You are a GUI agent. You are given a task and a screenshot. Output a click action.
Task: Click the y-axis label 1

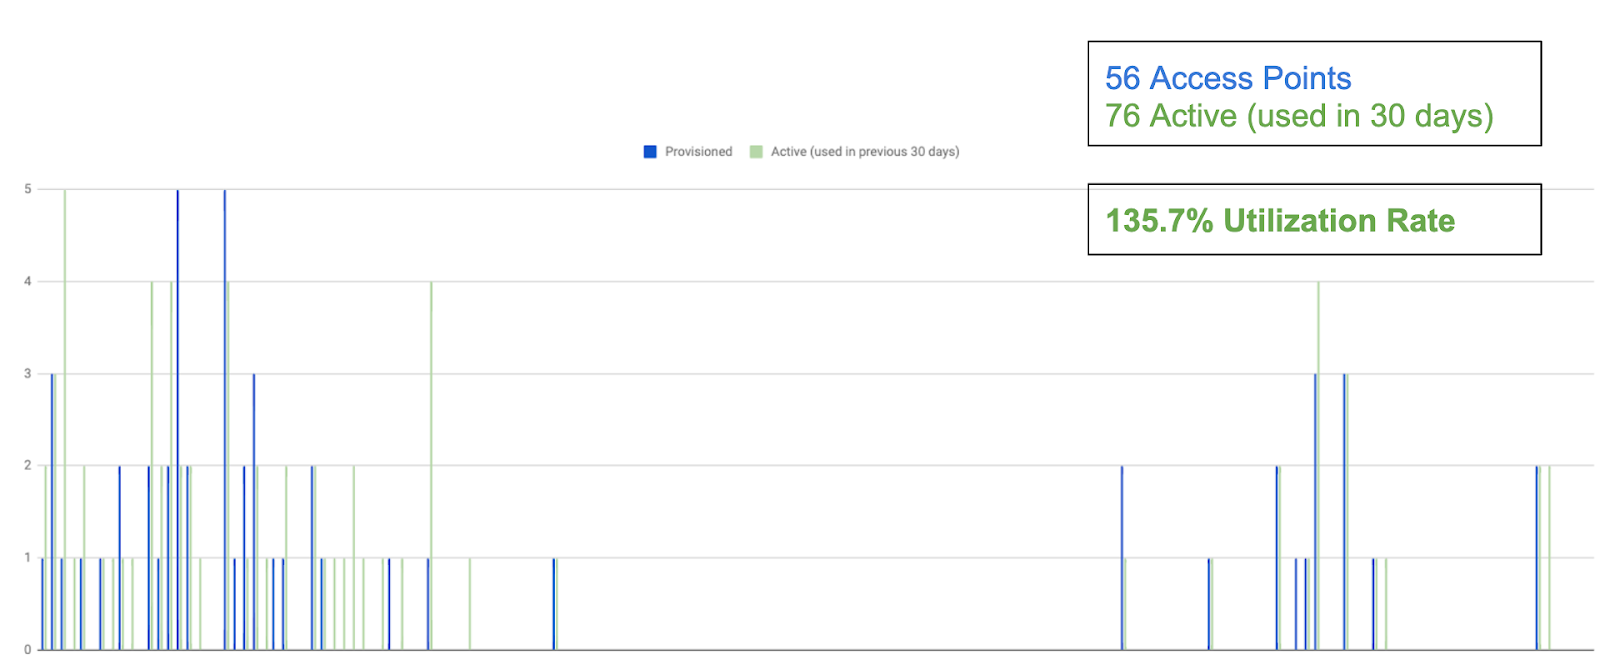[28, 558]
